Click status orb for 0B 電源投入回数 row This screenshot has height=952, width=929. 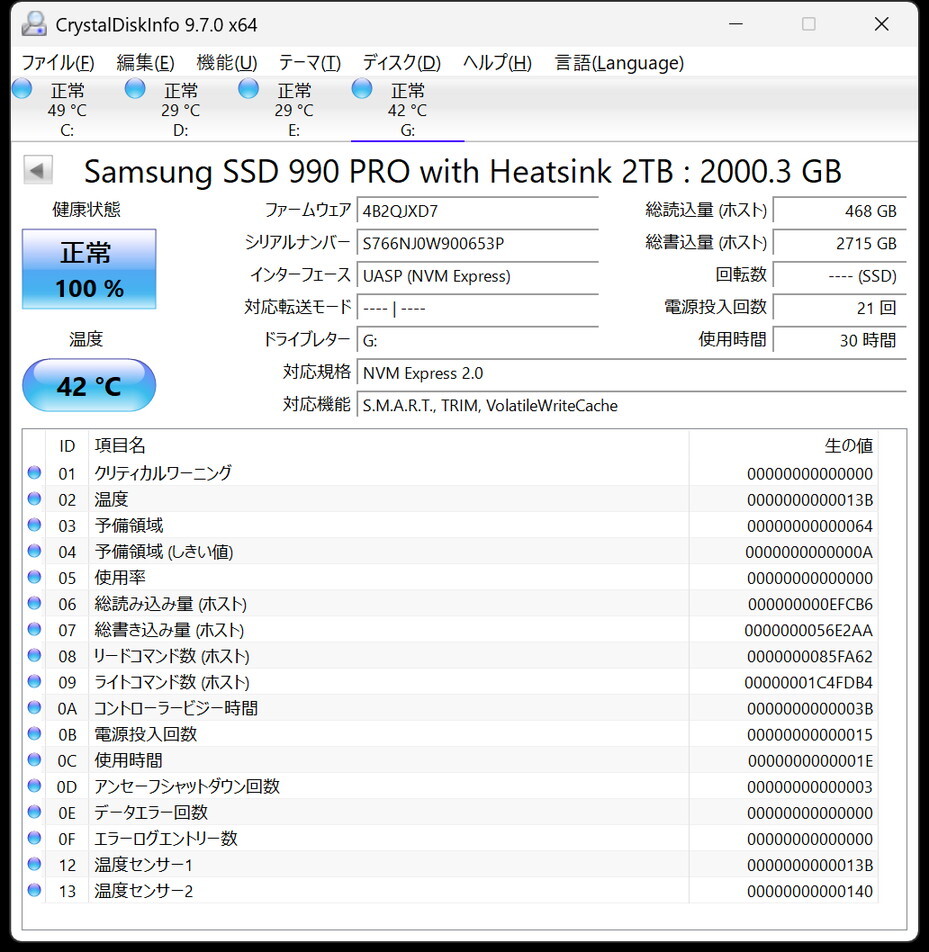click(35, 733)
